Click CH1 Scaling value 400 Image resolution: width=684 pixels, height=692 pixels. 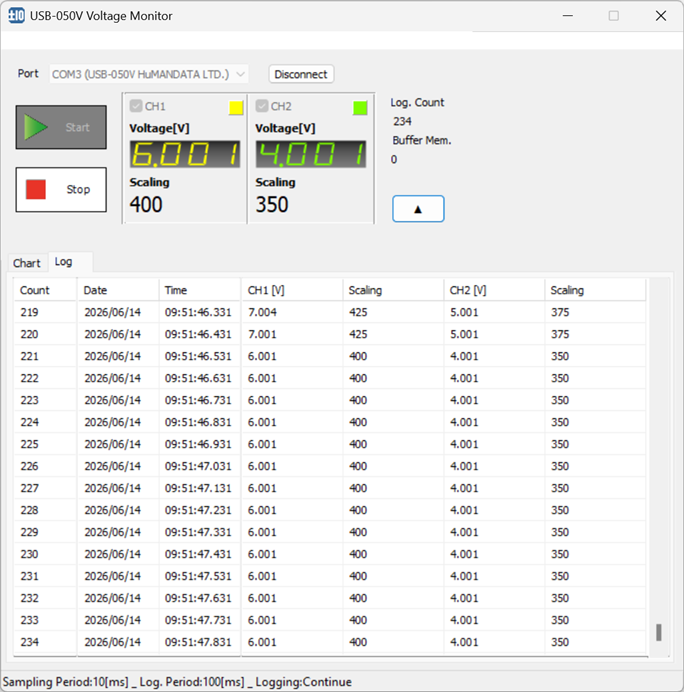[146, 204]
